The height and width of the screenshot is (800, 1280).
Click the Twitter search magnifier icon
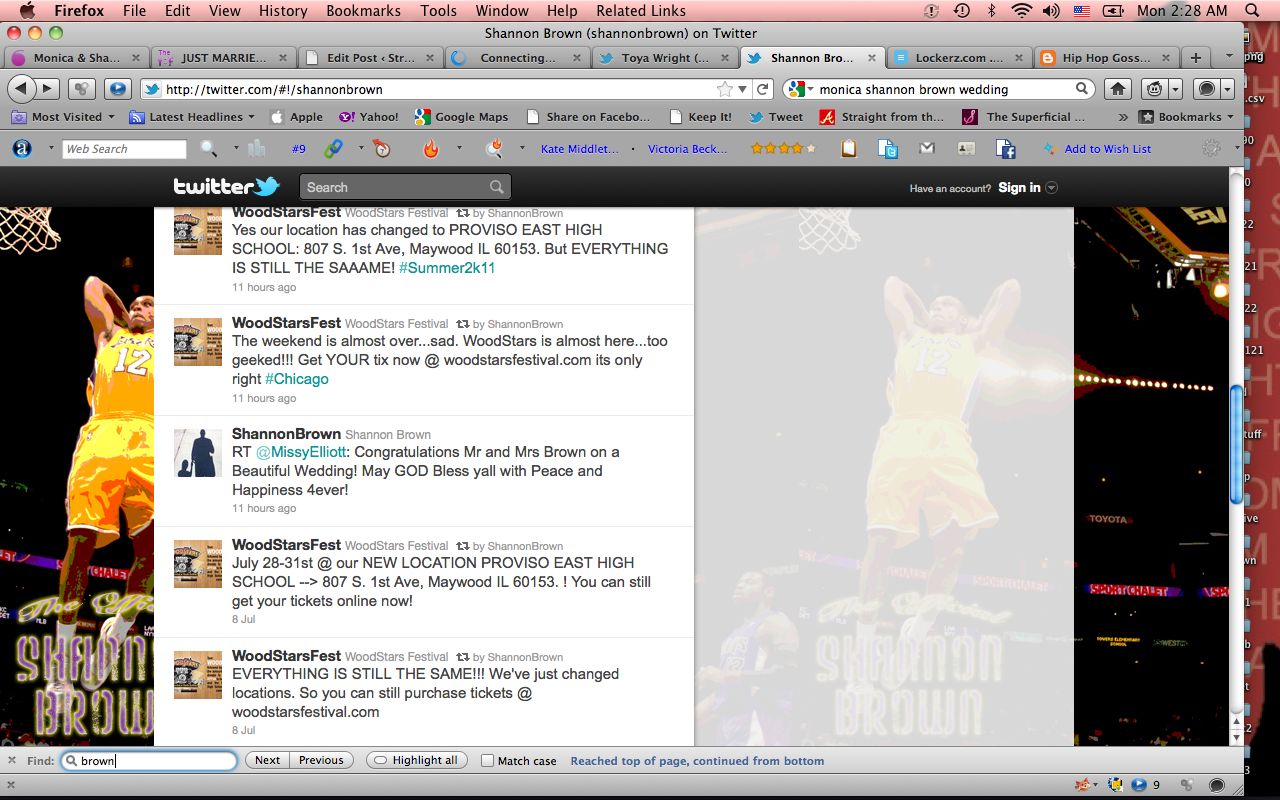497,187
